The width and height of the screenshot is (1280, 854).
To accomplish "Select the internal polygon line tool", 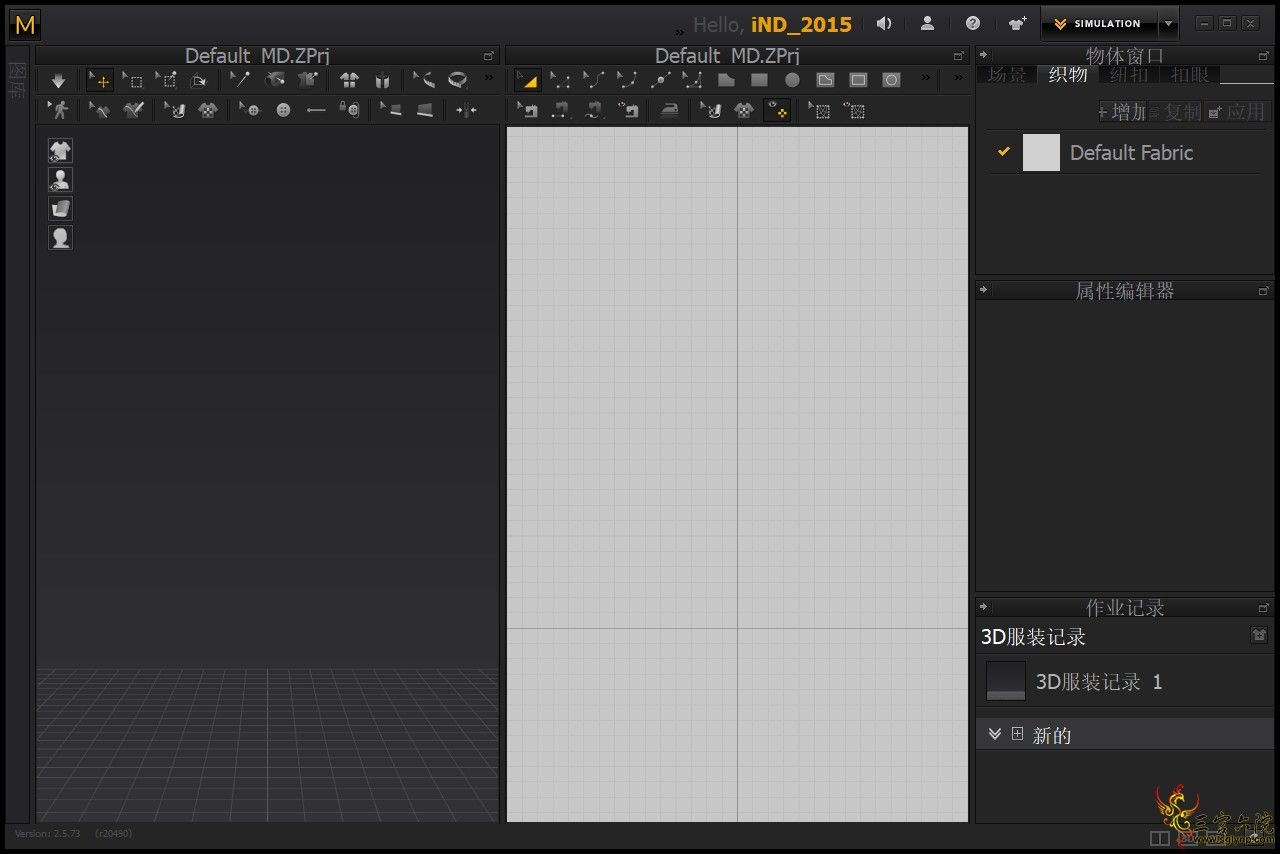I will [825, 80].
